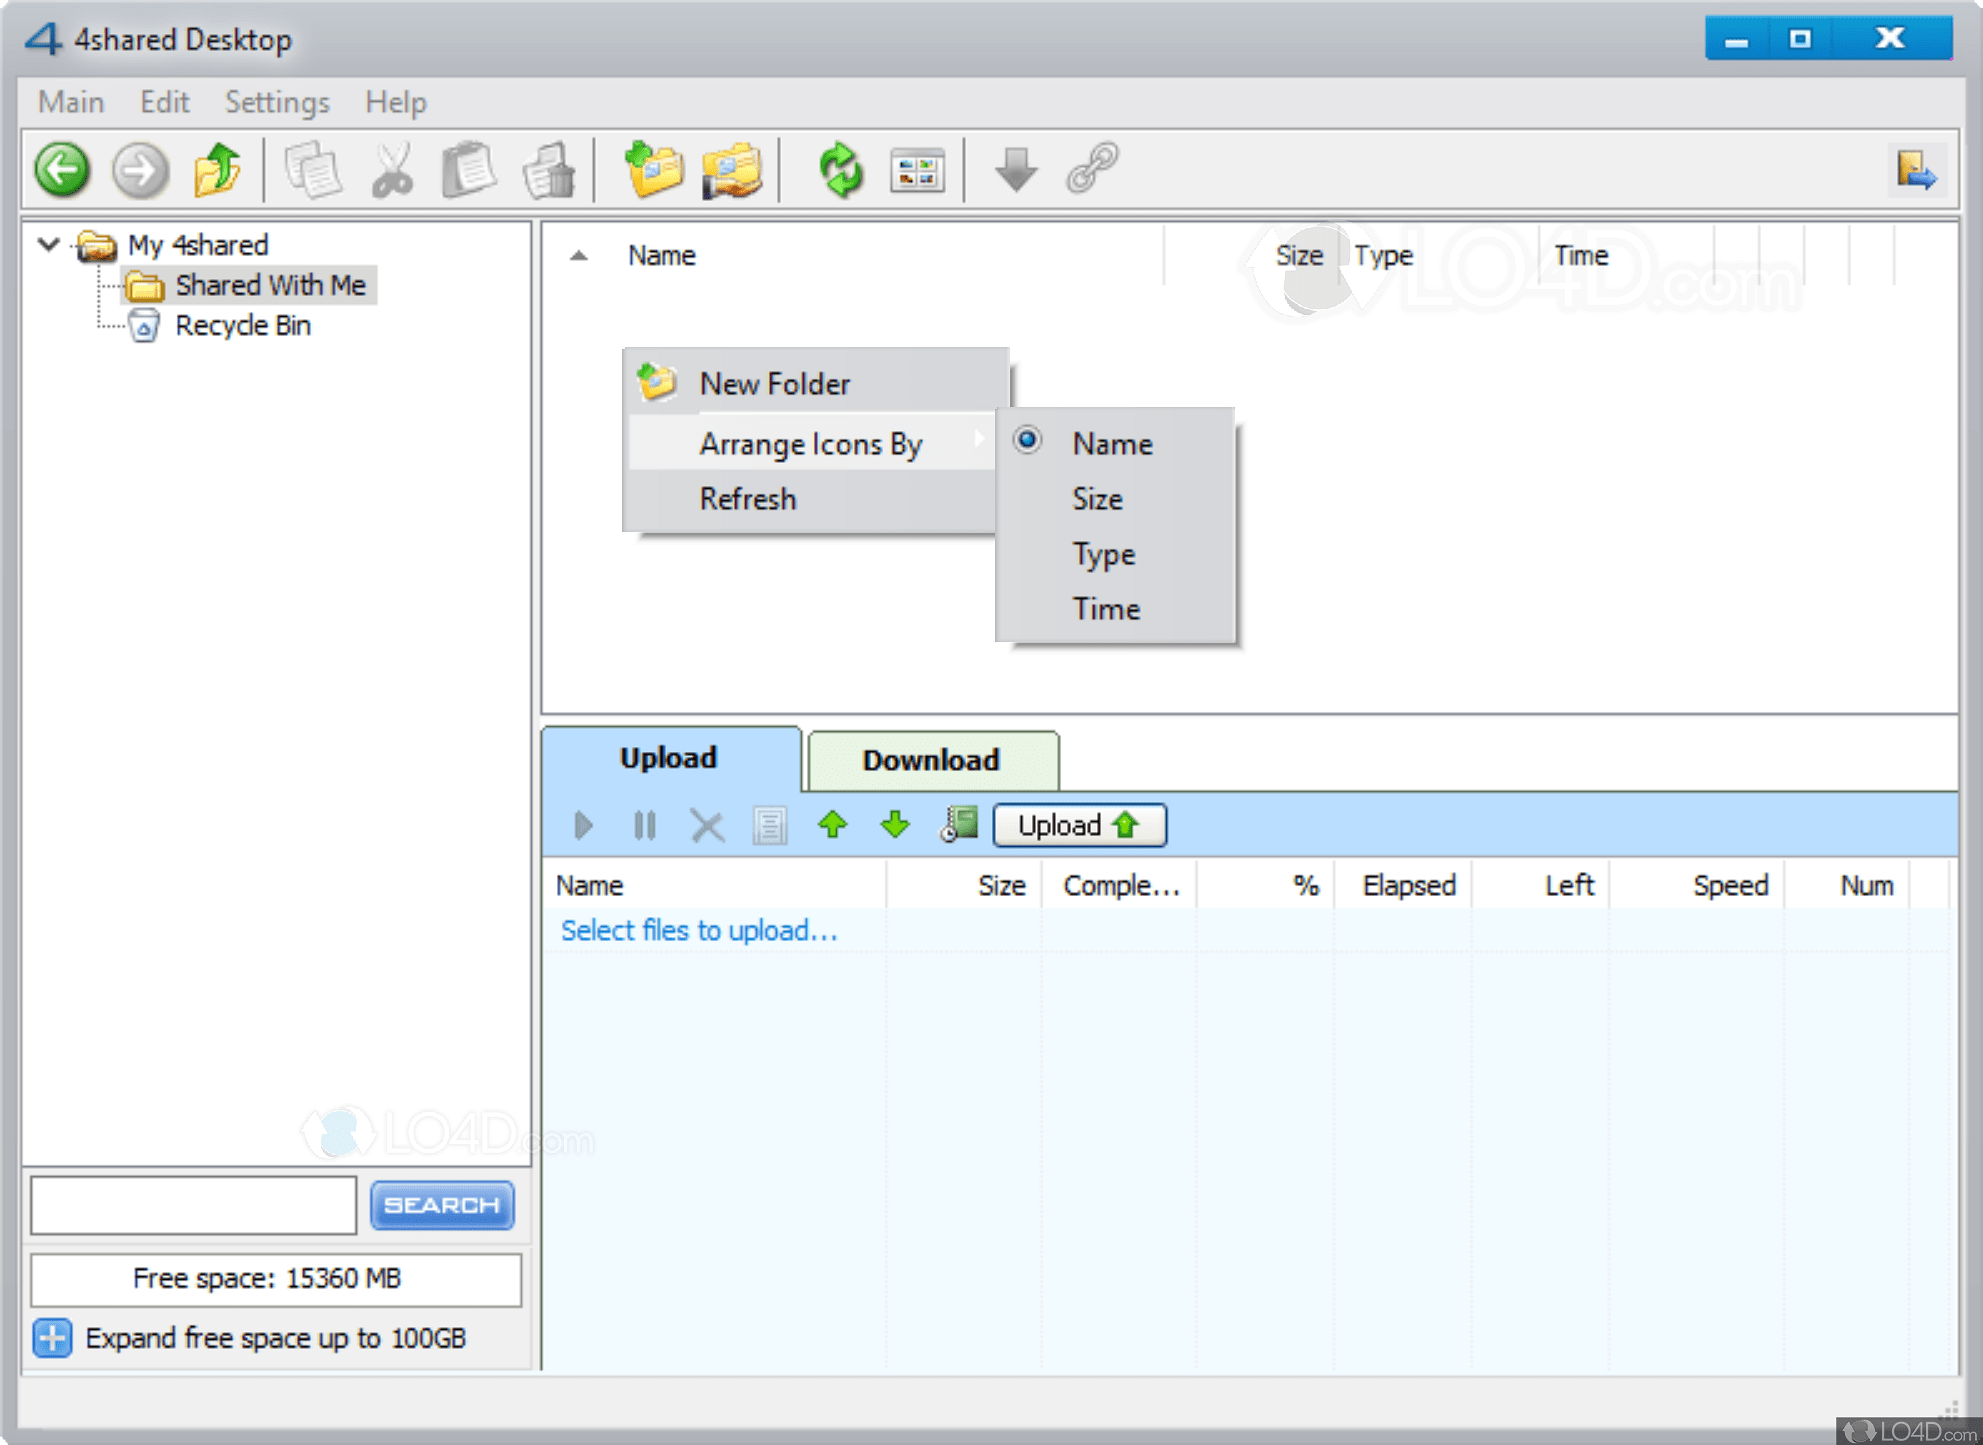
Task: Click the New Folder toolbar icon
Action: (x=654, y=169)
